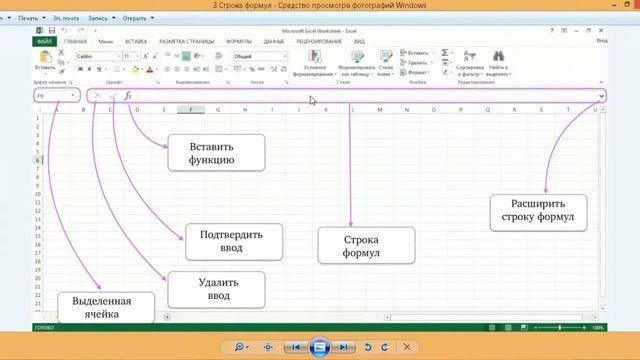Open the ДАННЫЕ ribbon tab
This screenshot has width=640, height=360.
point(274,41)
